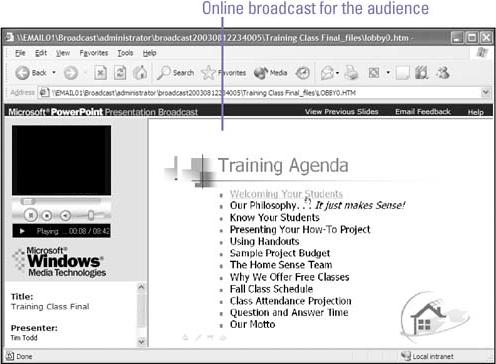
Task: Click the Back button in browser toolbar
Action: coord(31,73)
